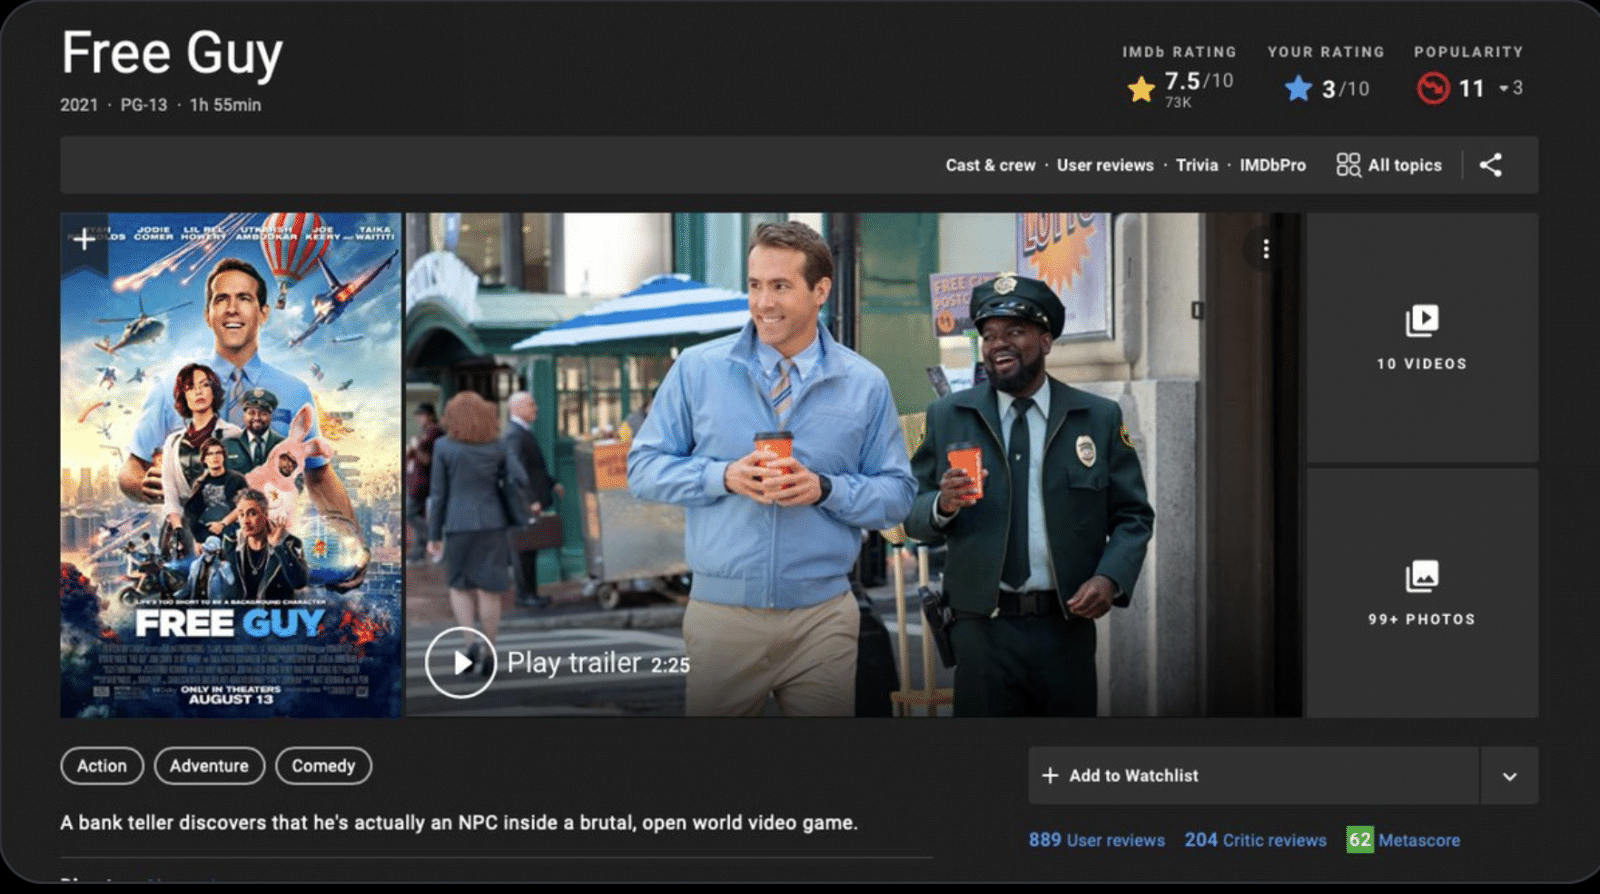The image size is (1600, 894).
Task: Click the 7.5/10 IMDb rating value
Action: coord(1198,81)
